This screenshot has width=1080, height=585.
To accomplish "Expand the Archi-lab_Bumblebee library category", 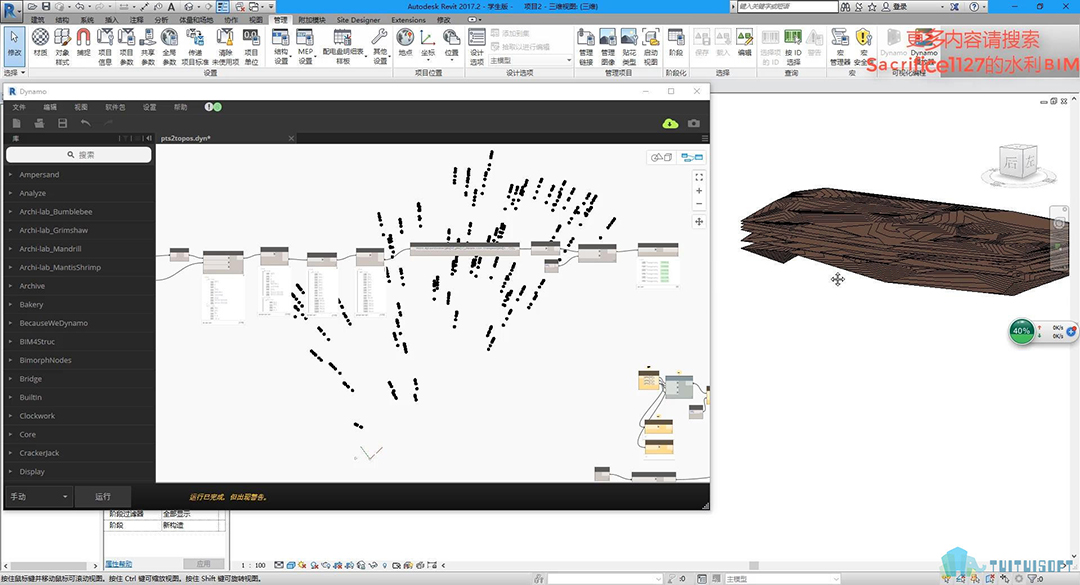I will click(56, 212).
